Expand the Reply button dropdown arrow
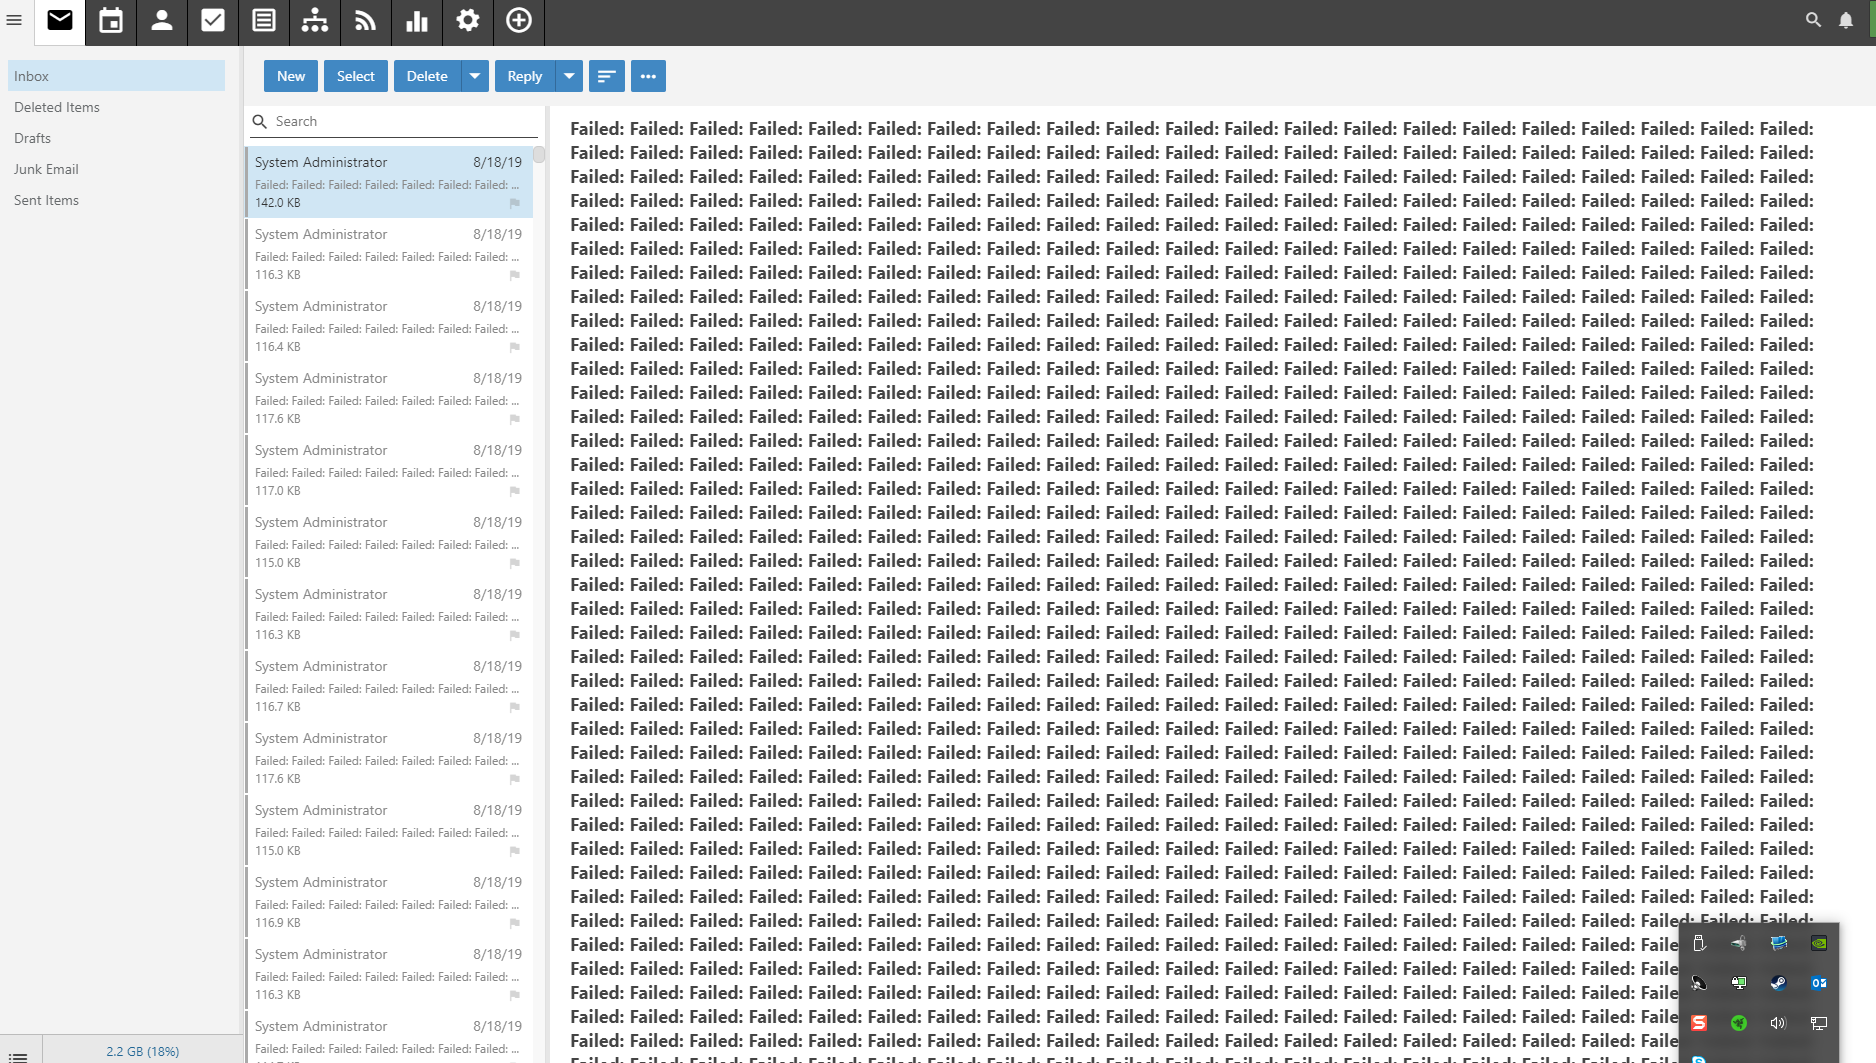The width and height of the screenshot is (1876, 1063). pyautogui.click(x=569, y=76)
